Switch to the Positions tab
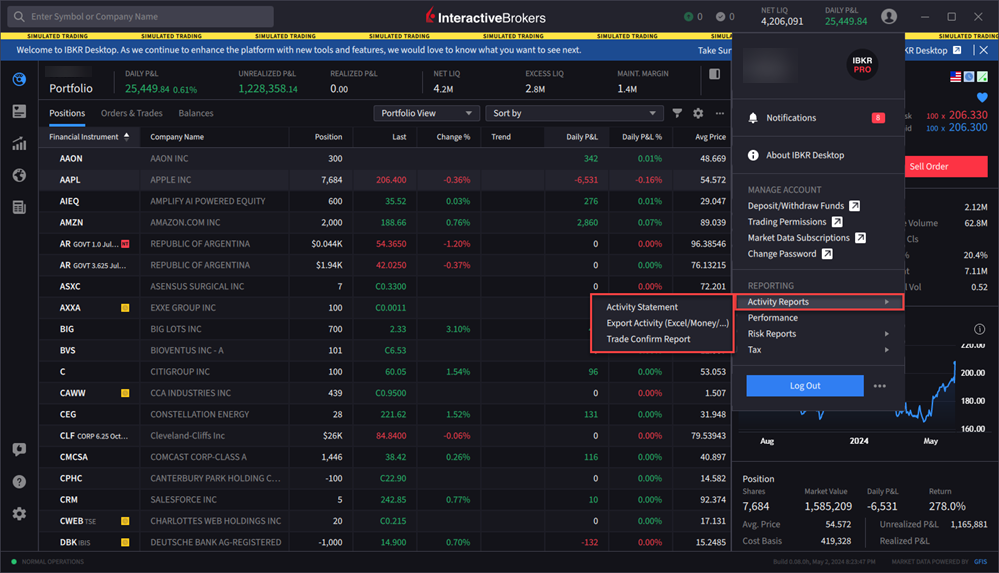 coord(67,113)
